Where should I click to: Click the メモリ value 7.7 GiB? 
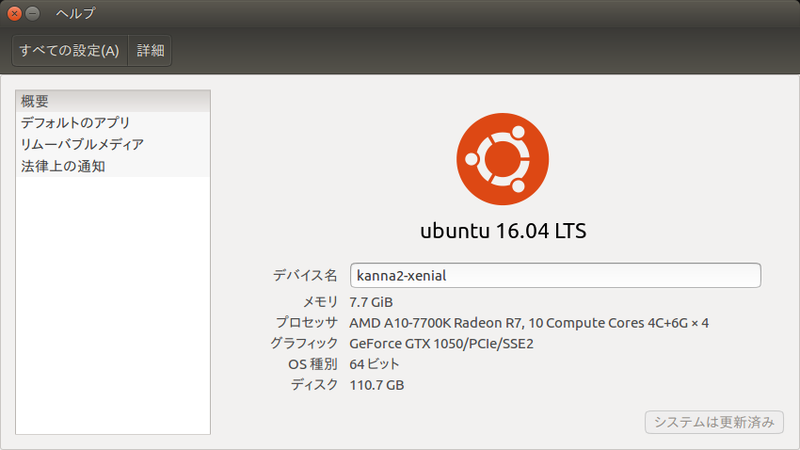(371, 302)
